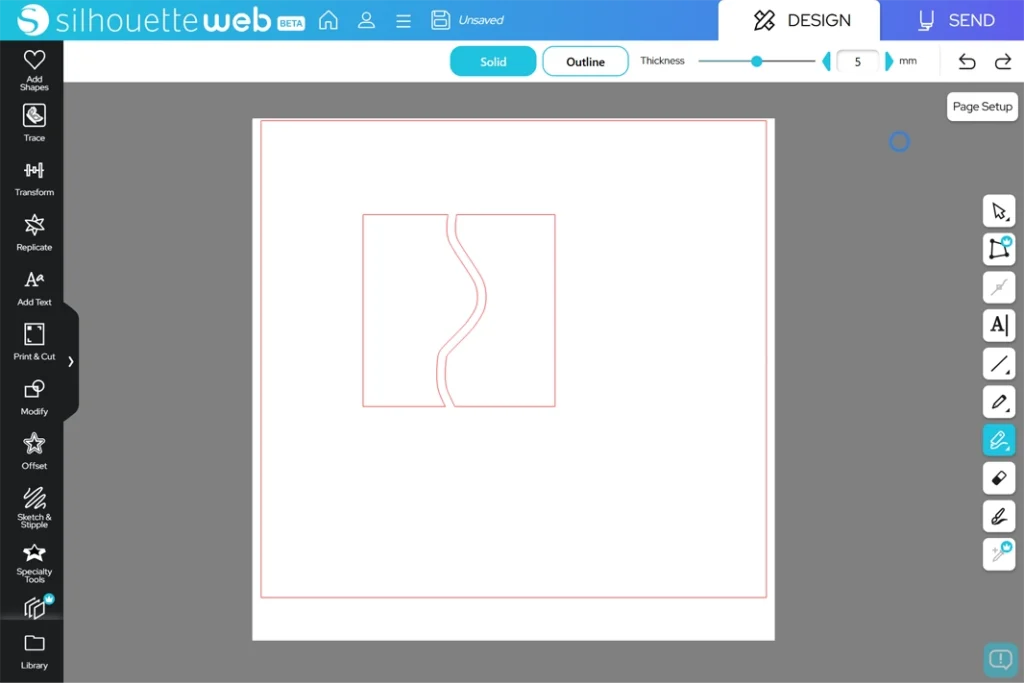Select the Text tool in right toolbar

[998, 325]
